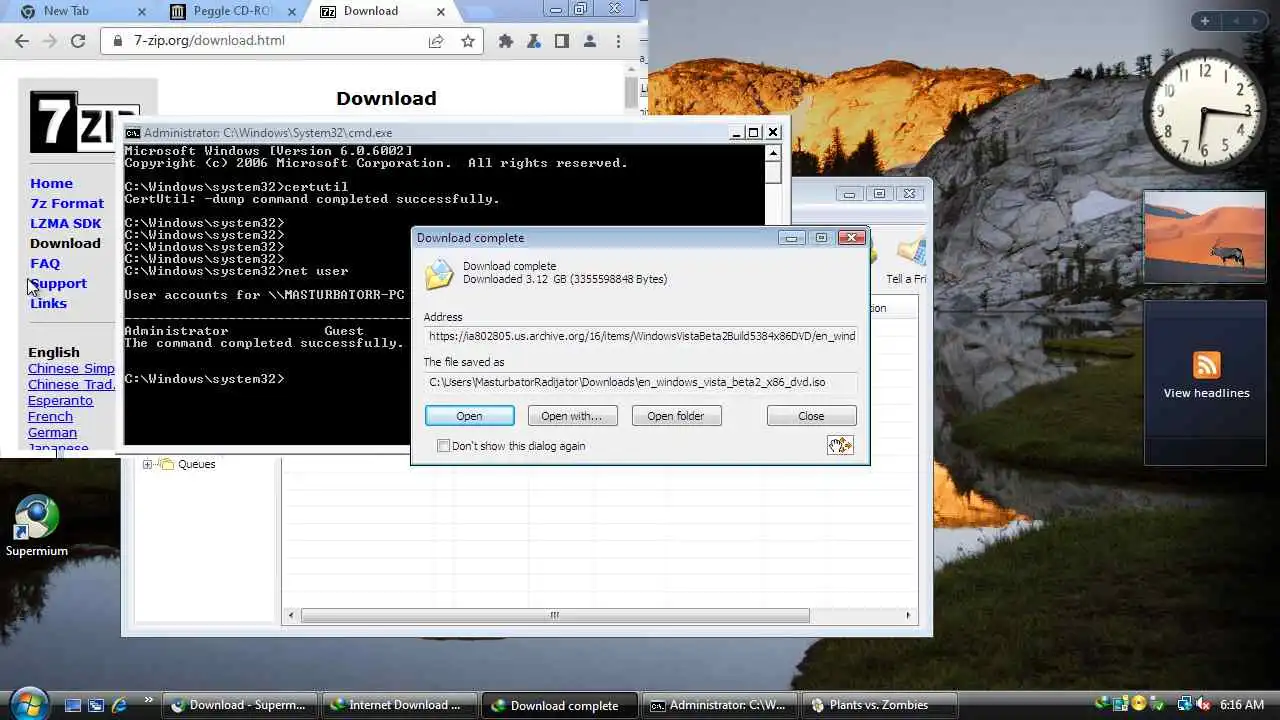Screen dimensions: 1280x720
Task: Reload the 7-zip page
Action: tap(78, 41)
